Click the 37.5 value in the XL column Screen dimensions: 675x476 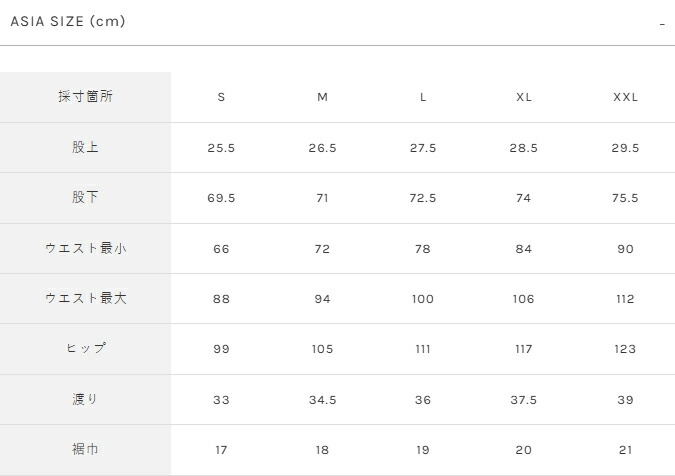coord(524,400)
